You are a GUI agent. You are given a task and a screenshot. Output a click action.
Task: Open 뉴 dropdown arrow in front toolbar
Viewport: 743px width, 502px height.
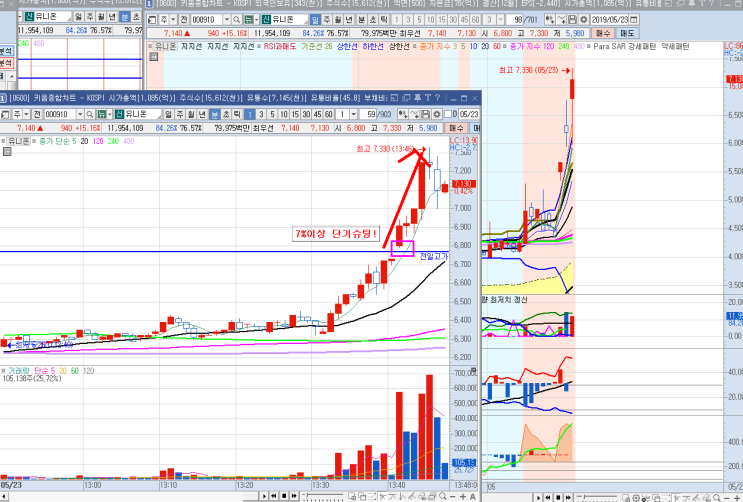point(110,114)
